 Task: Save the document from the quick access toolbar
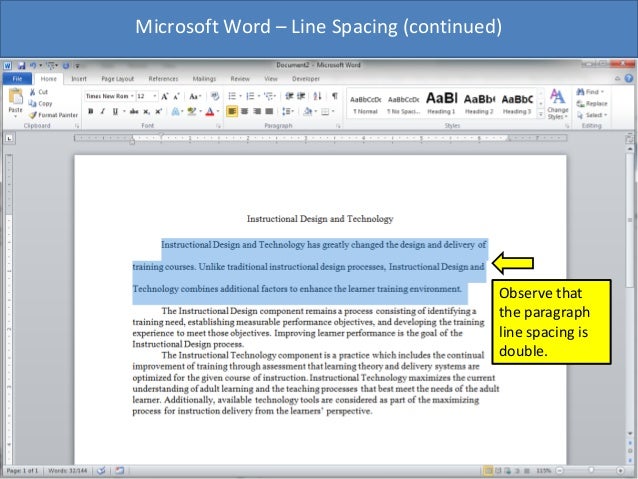[x=21, y=65]
